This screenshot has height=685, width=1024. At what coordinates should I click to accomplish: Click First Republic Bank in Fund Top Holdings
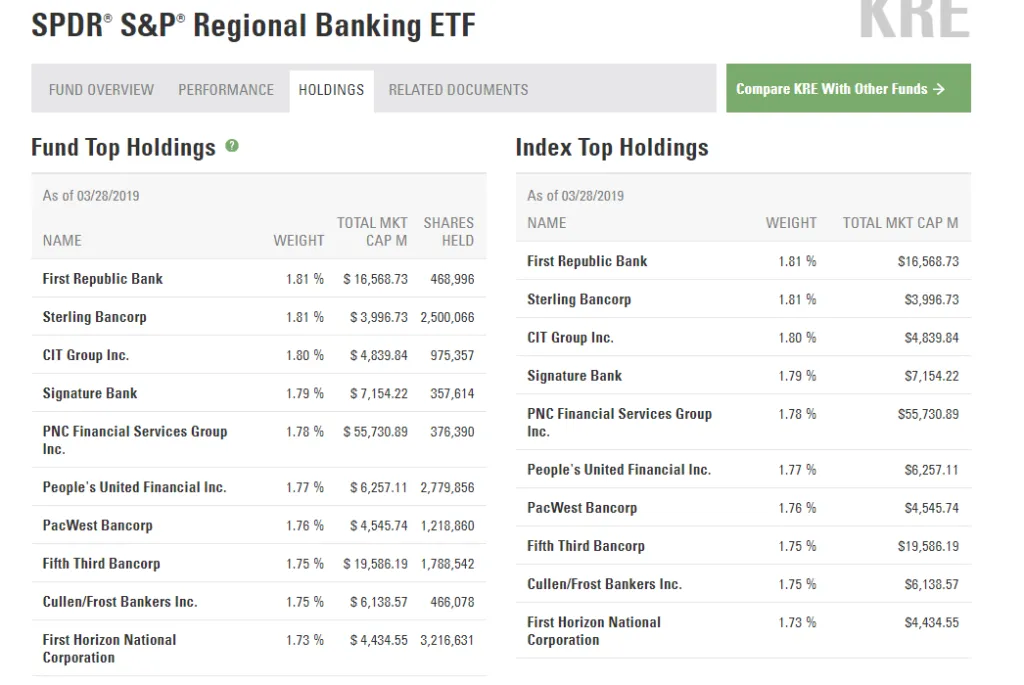coord(102,279)
